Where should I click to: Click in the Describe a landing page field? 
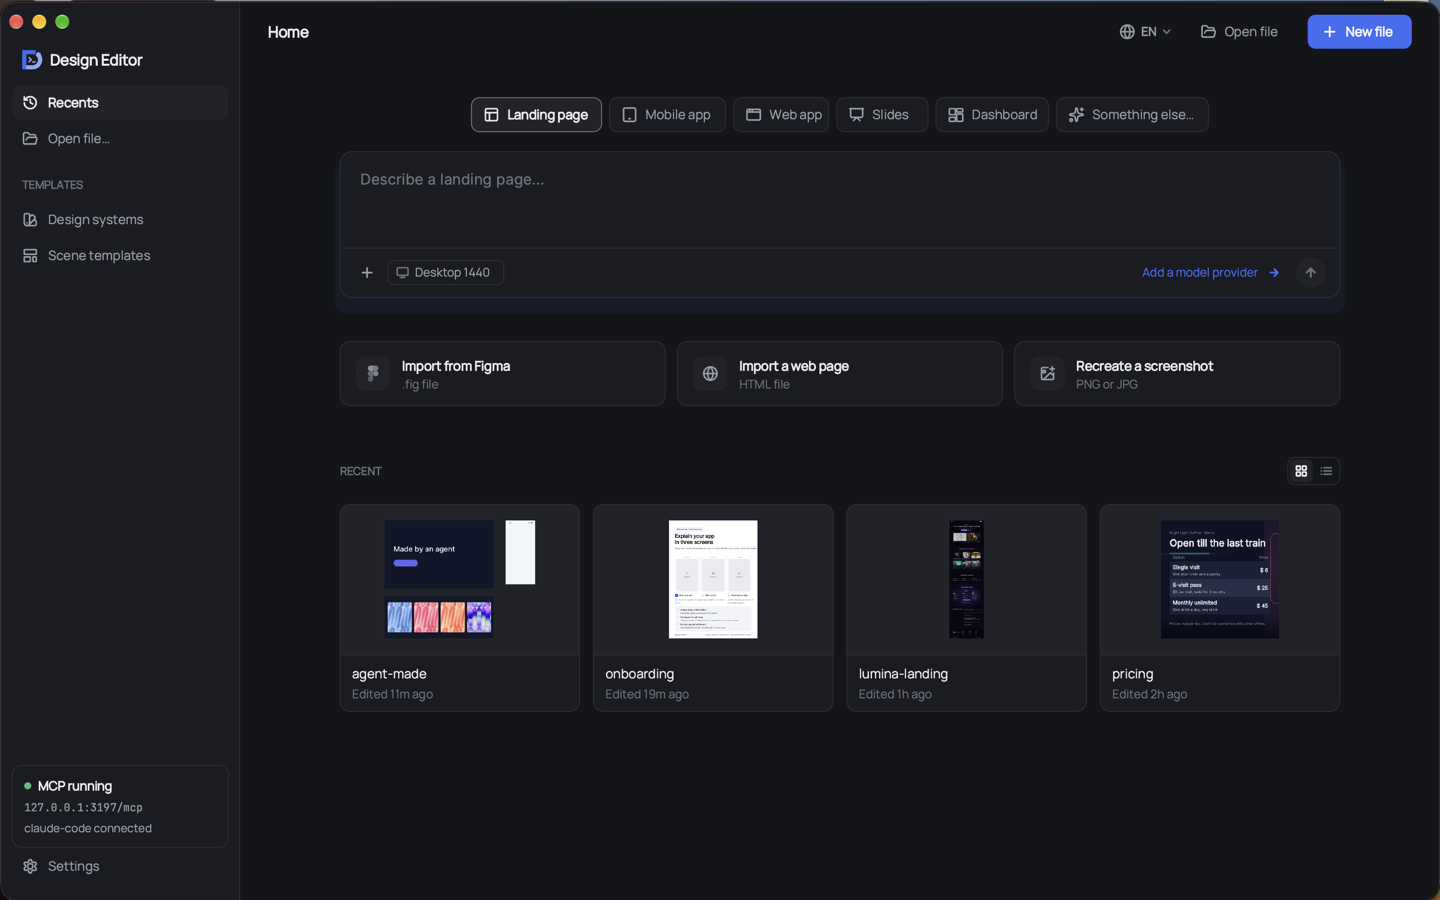(x=839, y=200)
